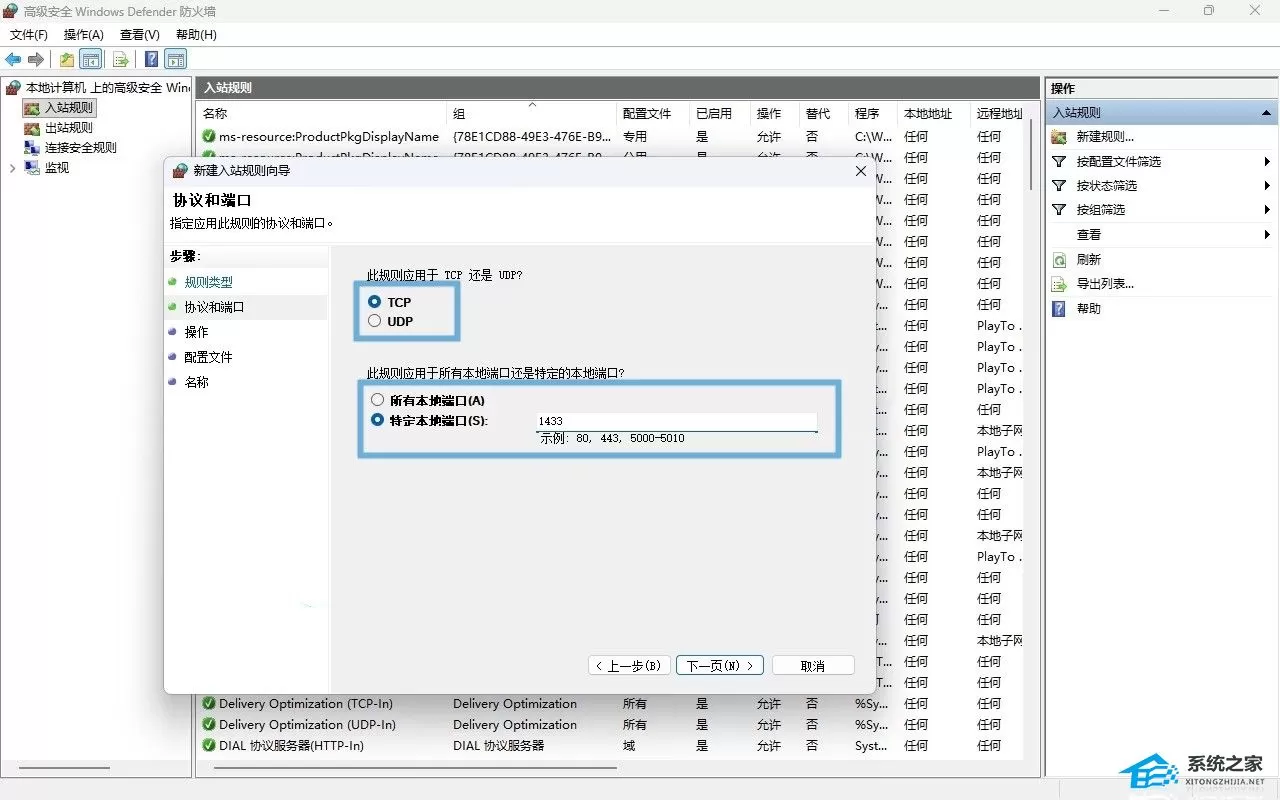1280x800 pixels.
Task: Select 出站规则 in the console tree
Action: [69, 127]
